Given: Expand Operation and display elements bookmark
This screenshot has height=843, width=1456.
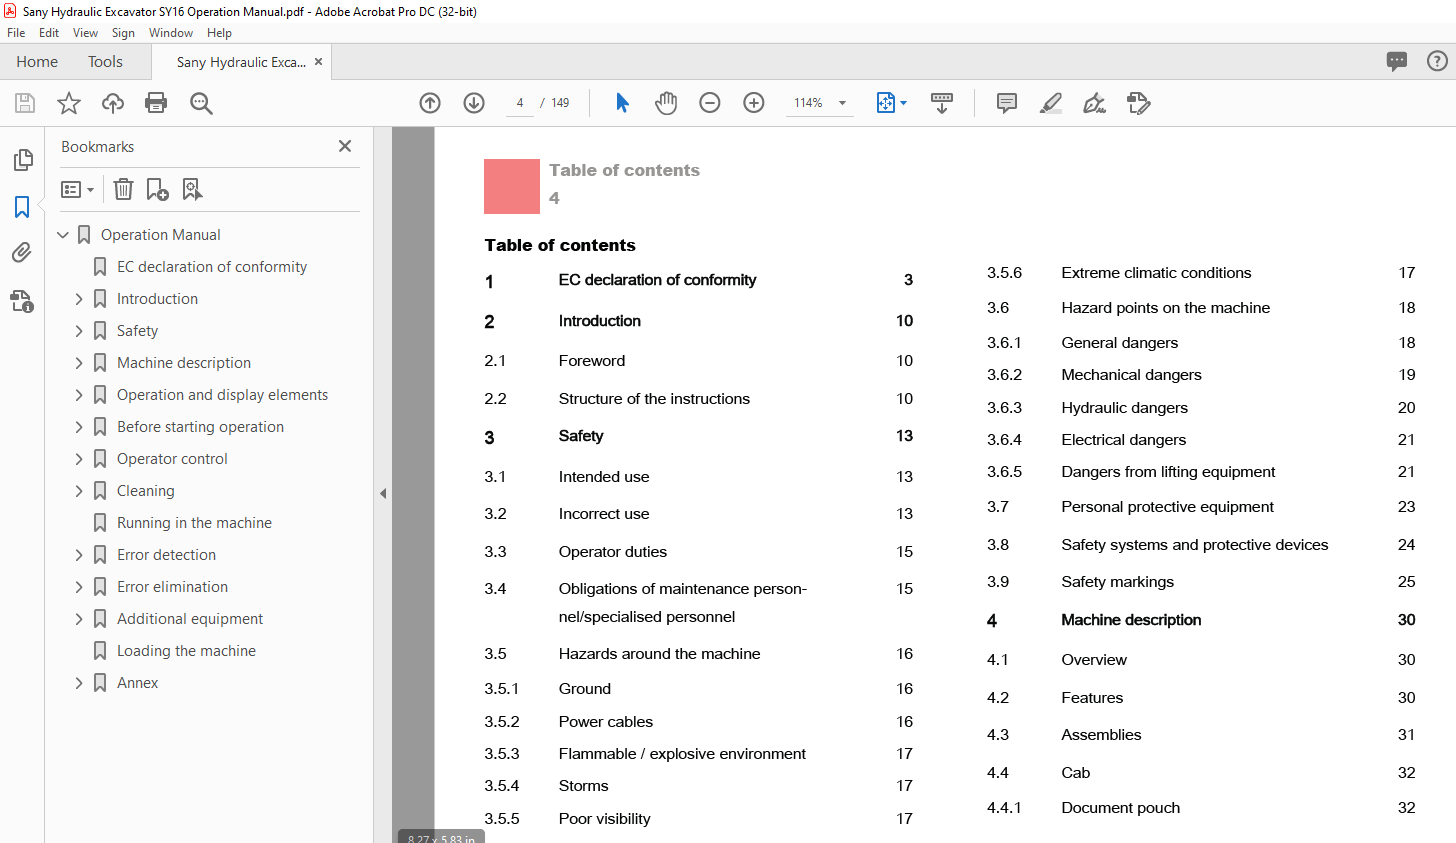Looking at the screenshot, I should tap(79, 395).
